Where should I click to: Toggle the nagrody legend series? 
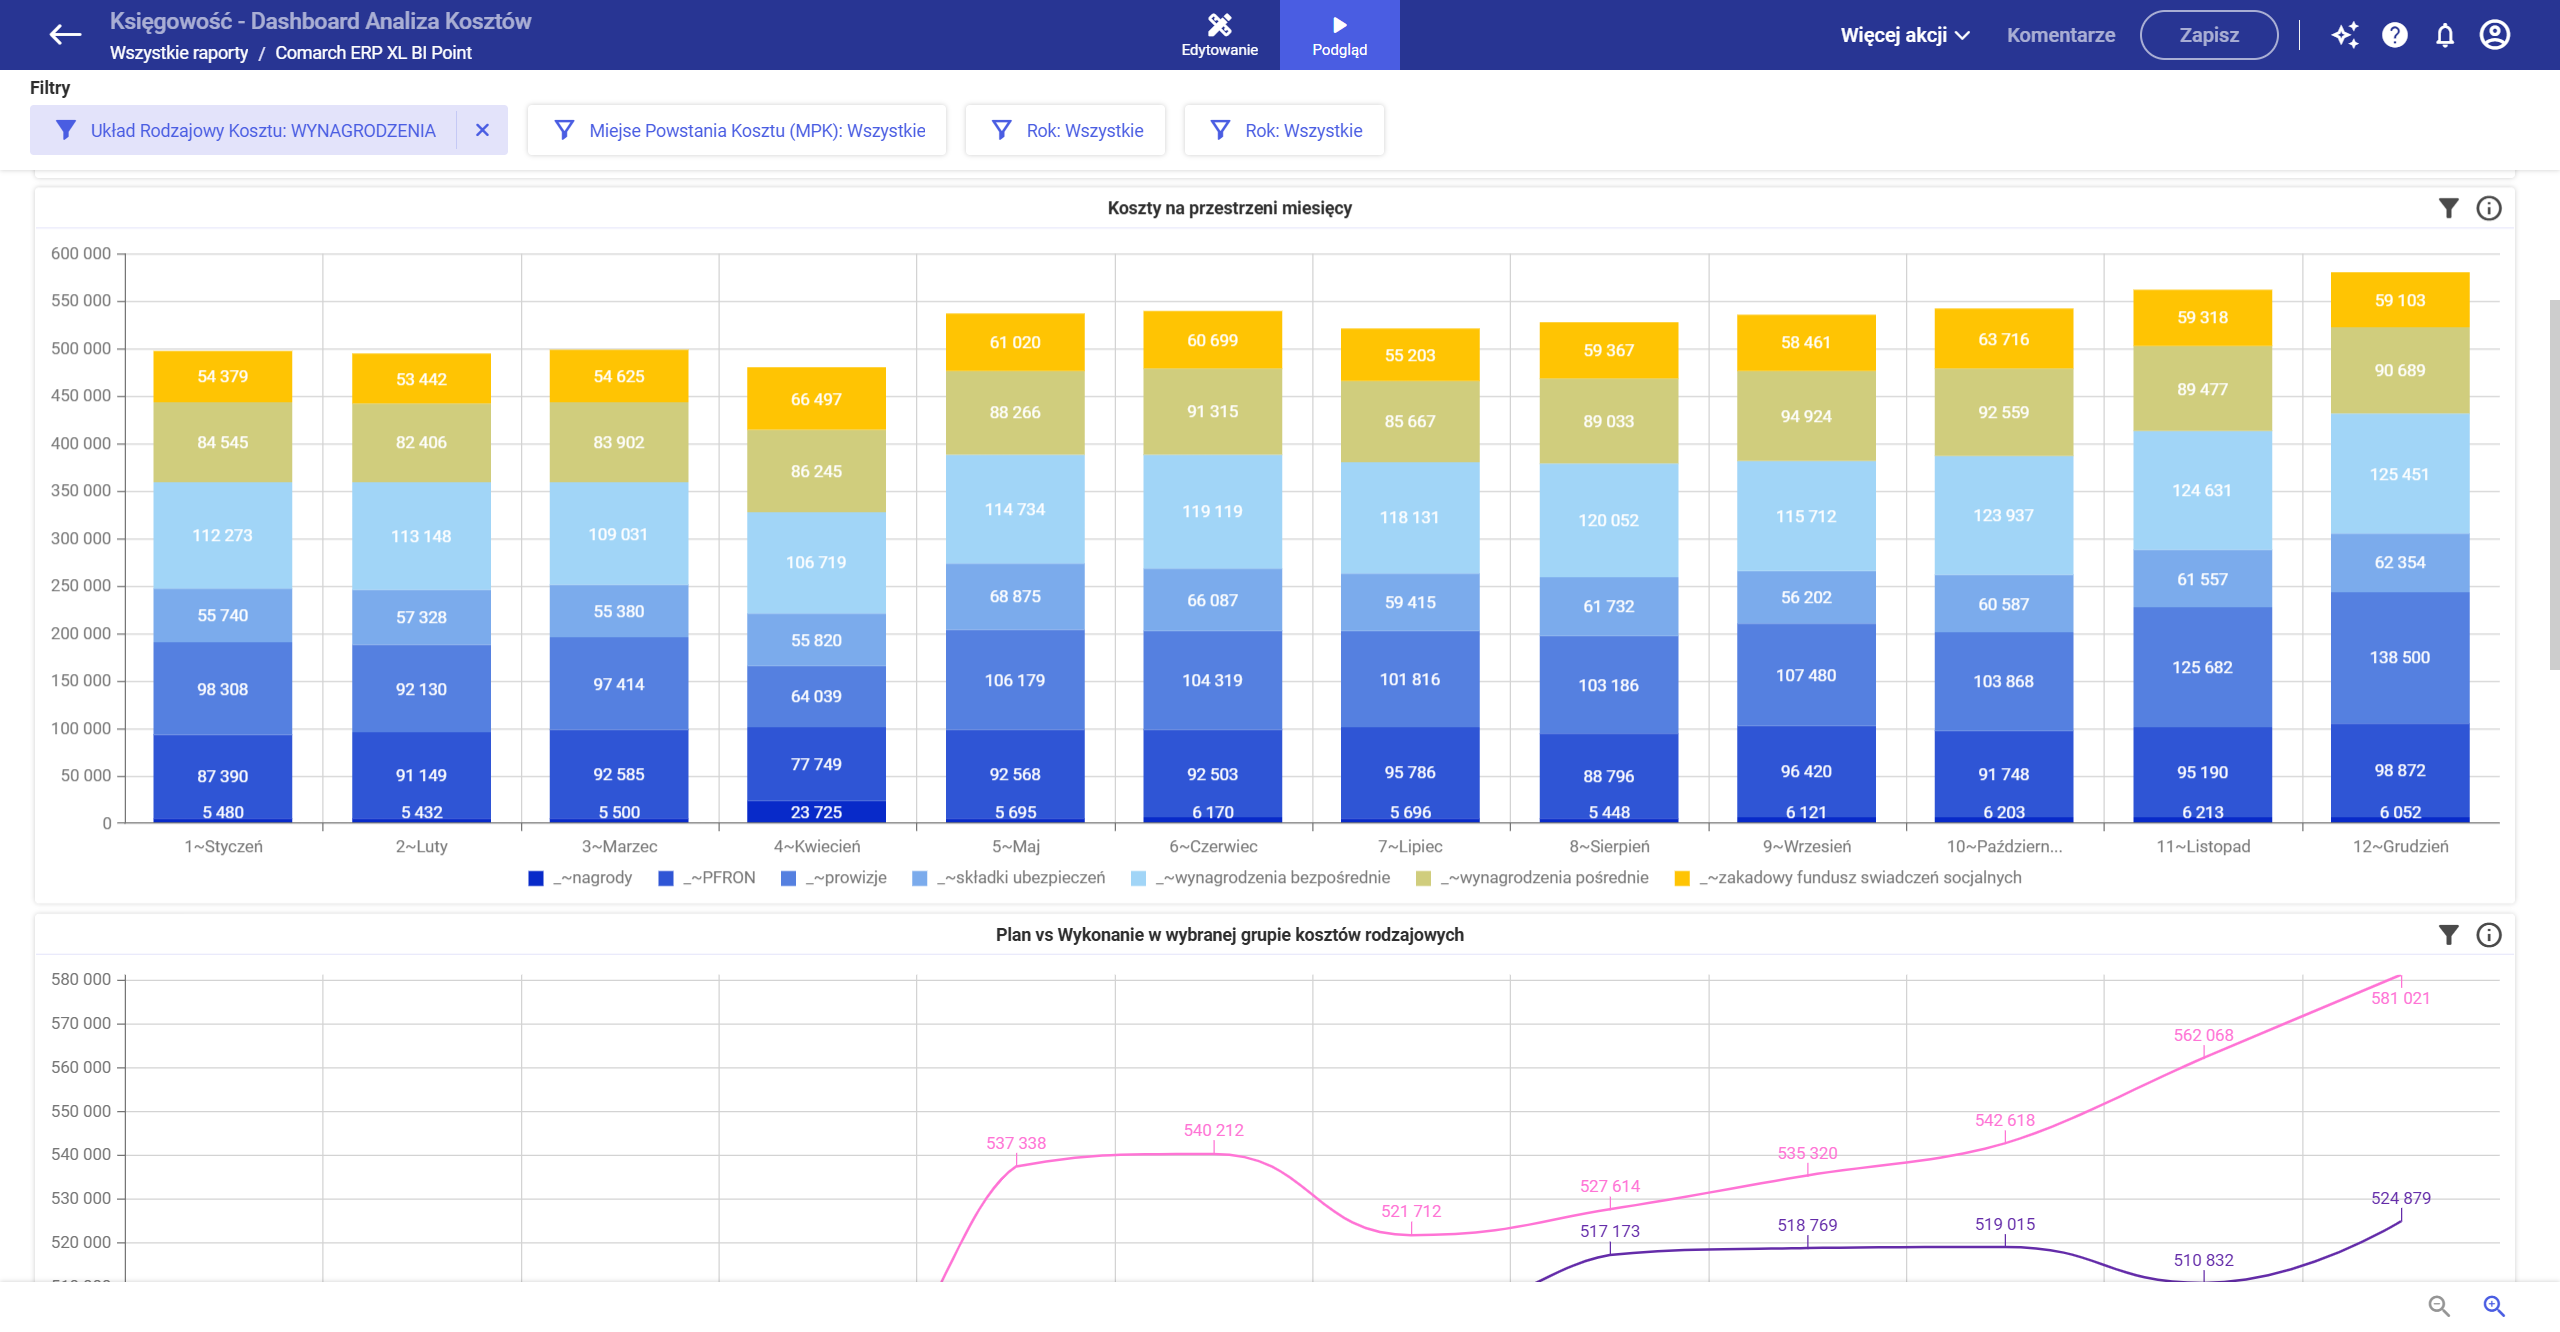pos(581,877)
